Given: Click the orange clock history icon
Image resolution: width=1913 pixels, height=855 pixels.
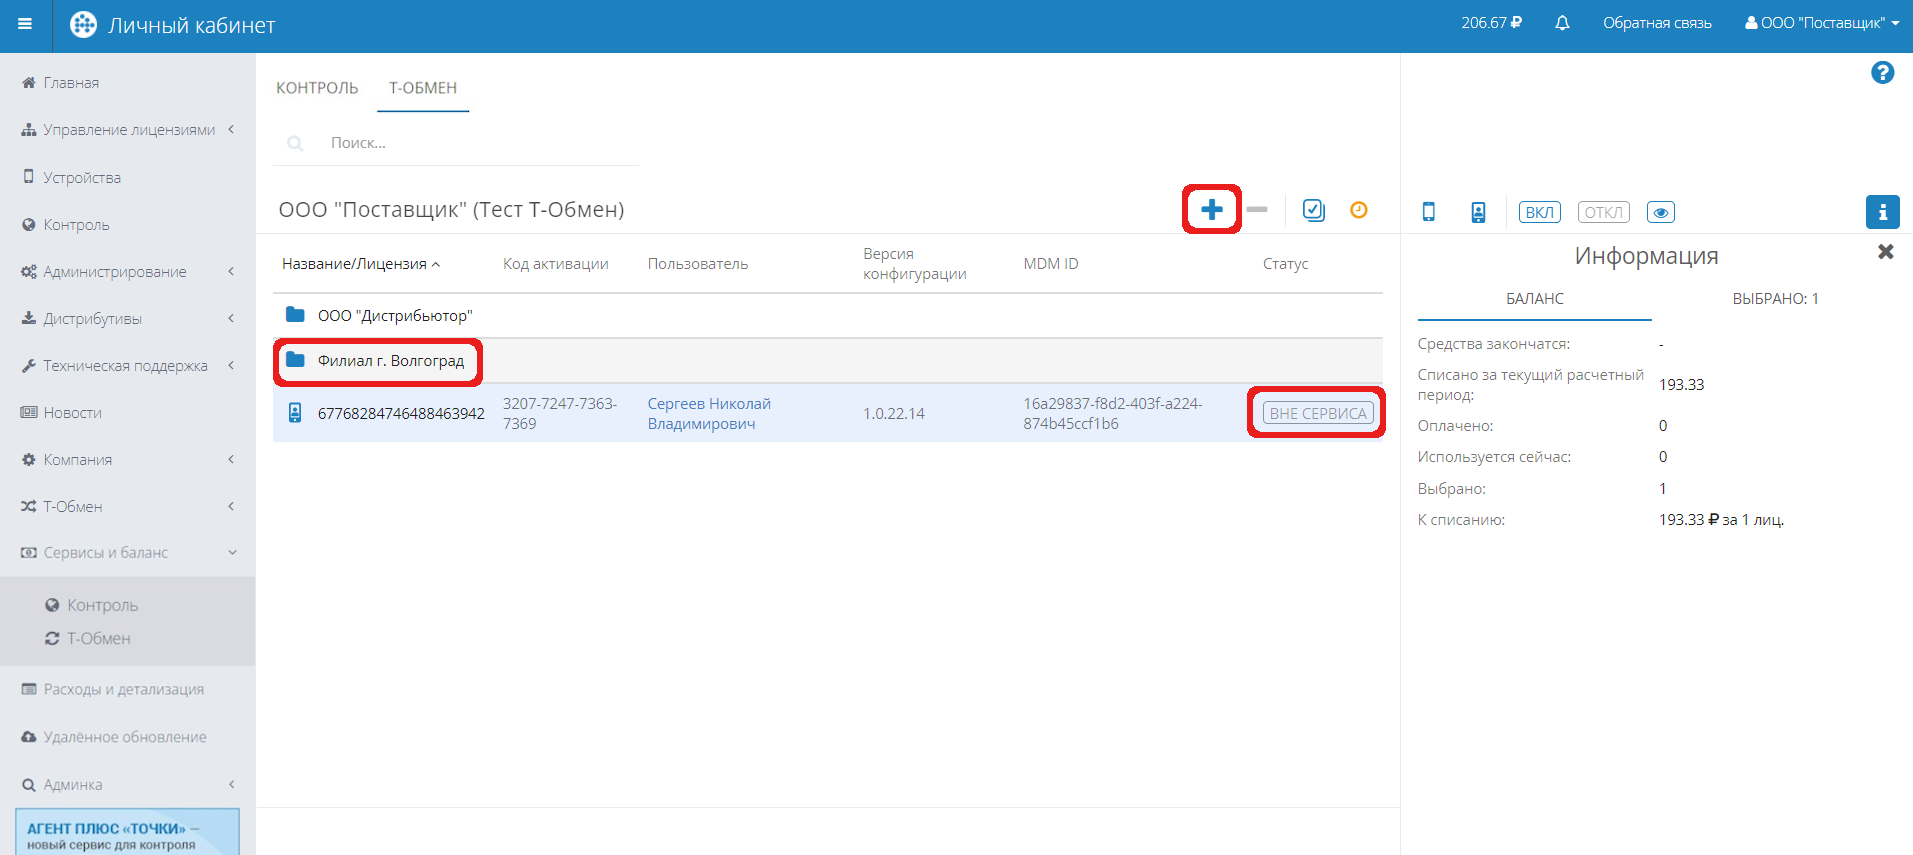Looking at the screenshot, I should click(1358, 210).
